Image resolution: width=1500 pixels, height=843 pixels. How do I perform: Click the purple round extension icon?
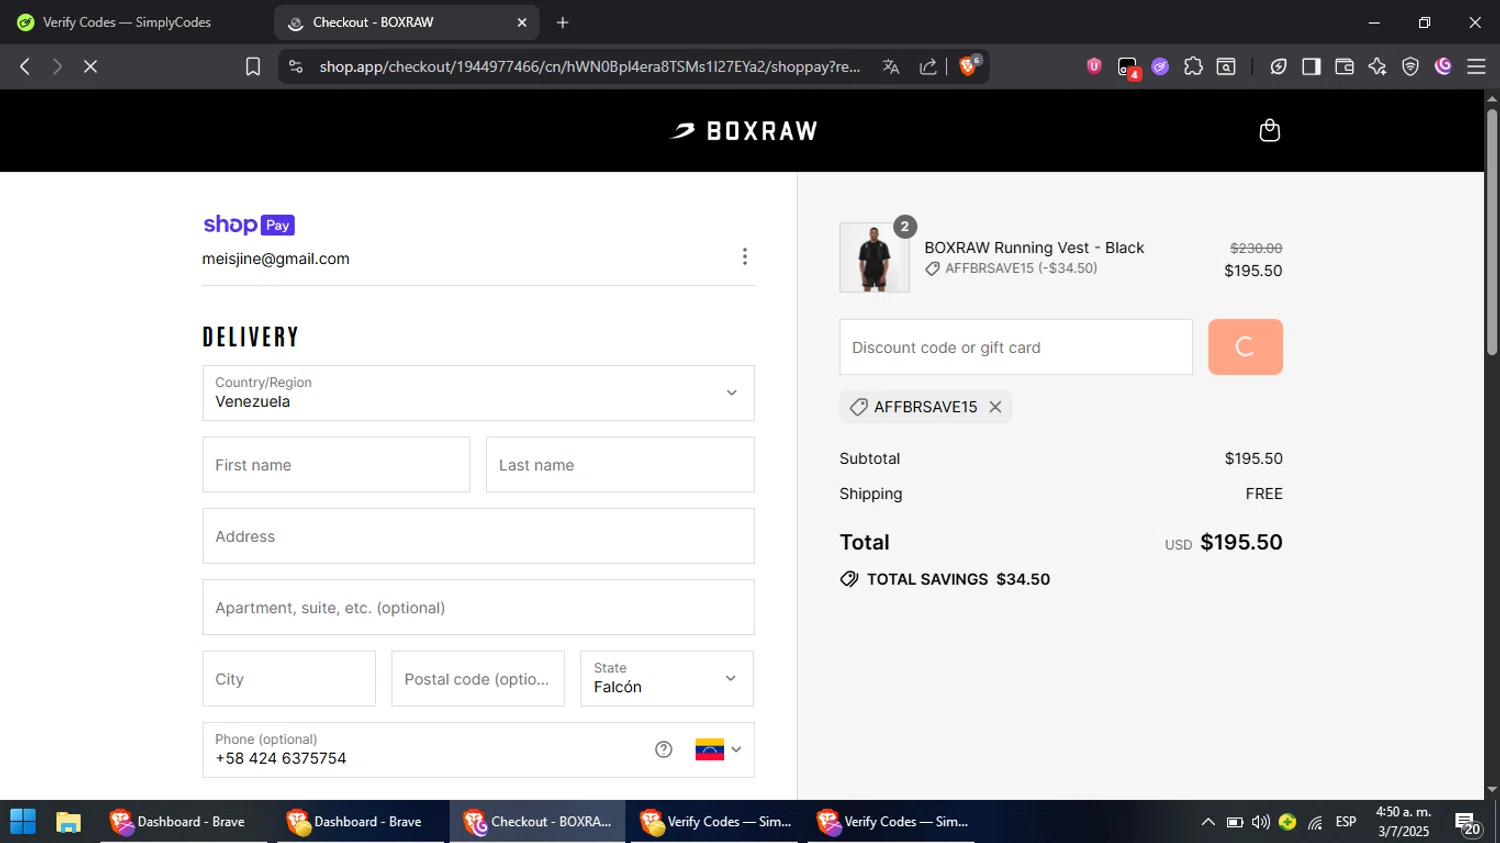(x=1160, y=66)
